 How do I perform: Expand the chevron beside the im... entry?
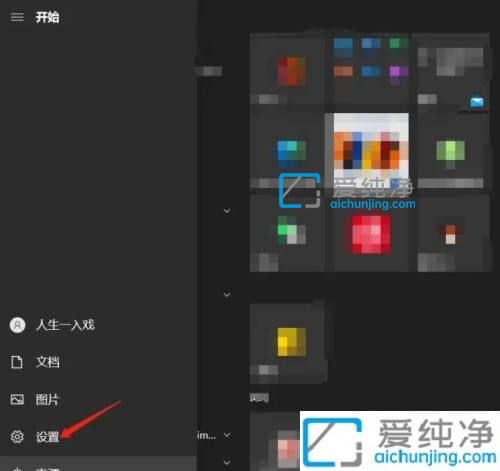[x=227, y=435]
